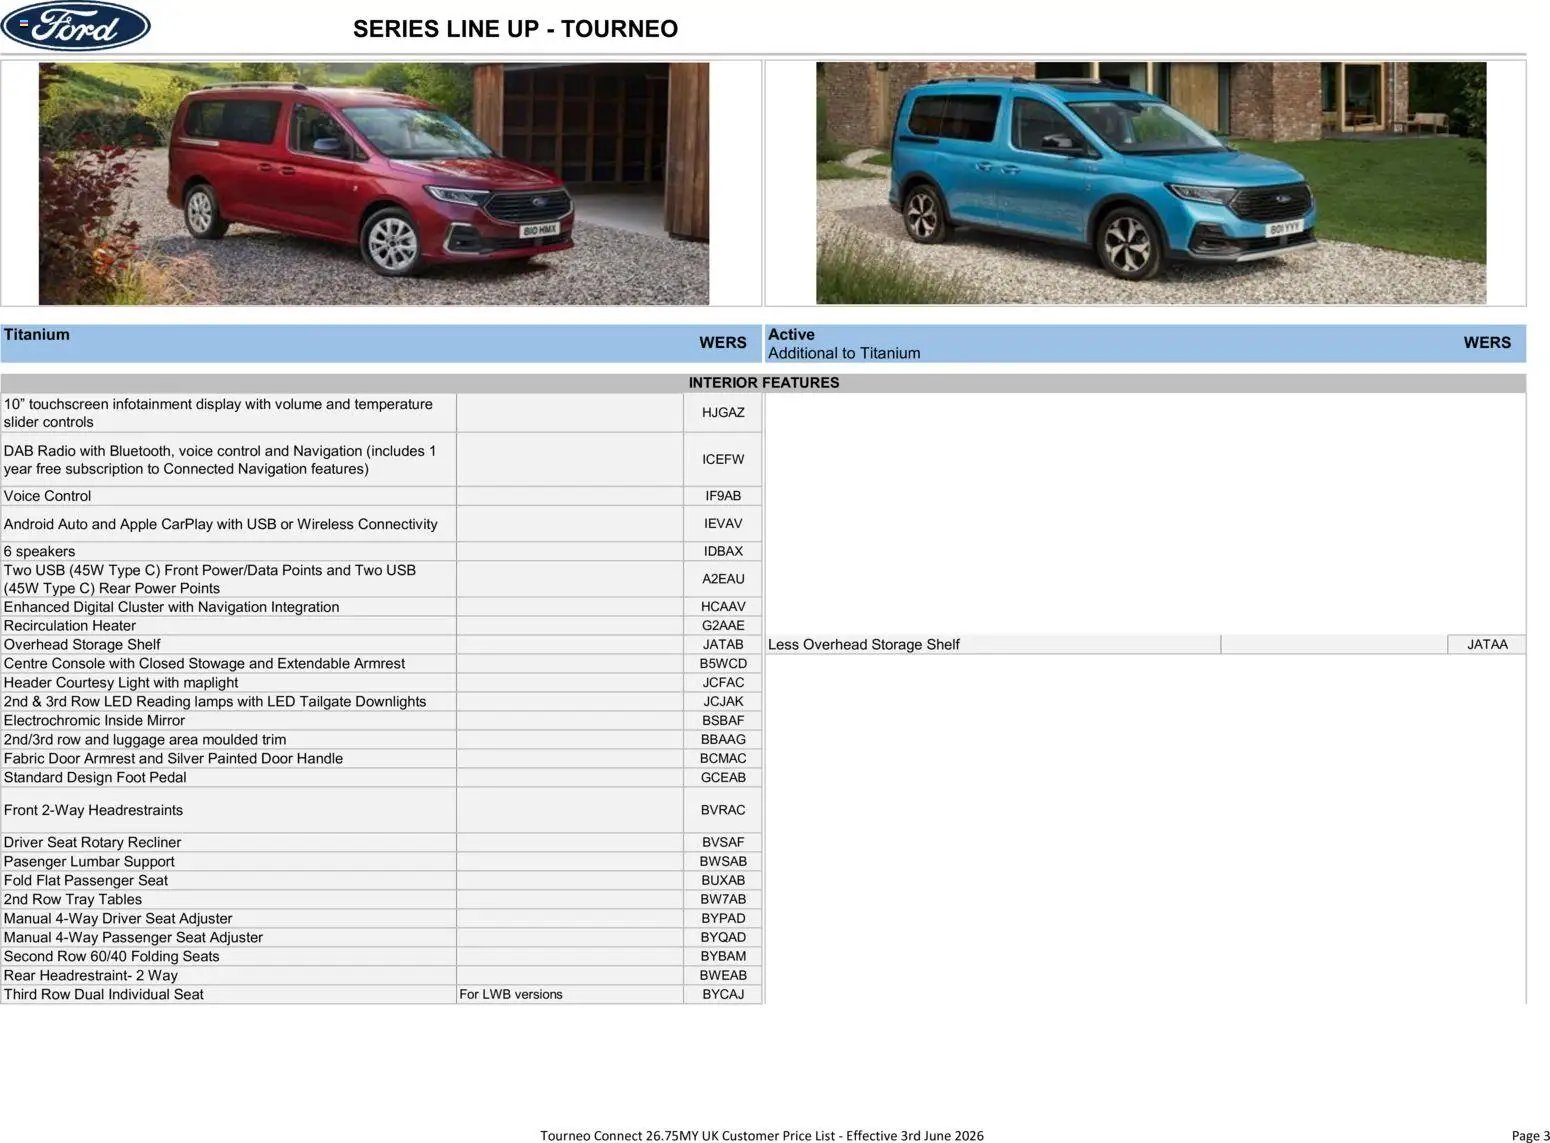1550x1143 pixels.
Task: Select Enhanced Digital Cluster with Navigation Integration
Action: pos(171,607)
